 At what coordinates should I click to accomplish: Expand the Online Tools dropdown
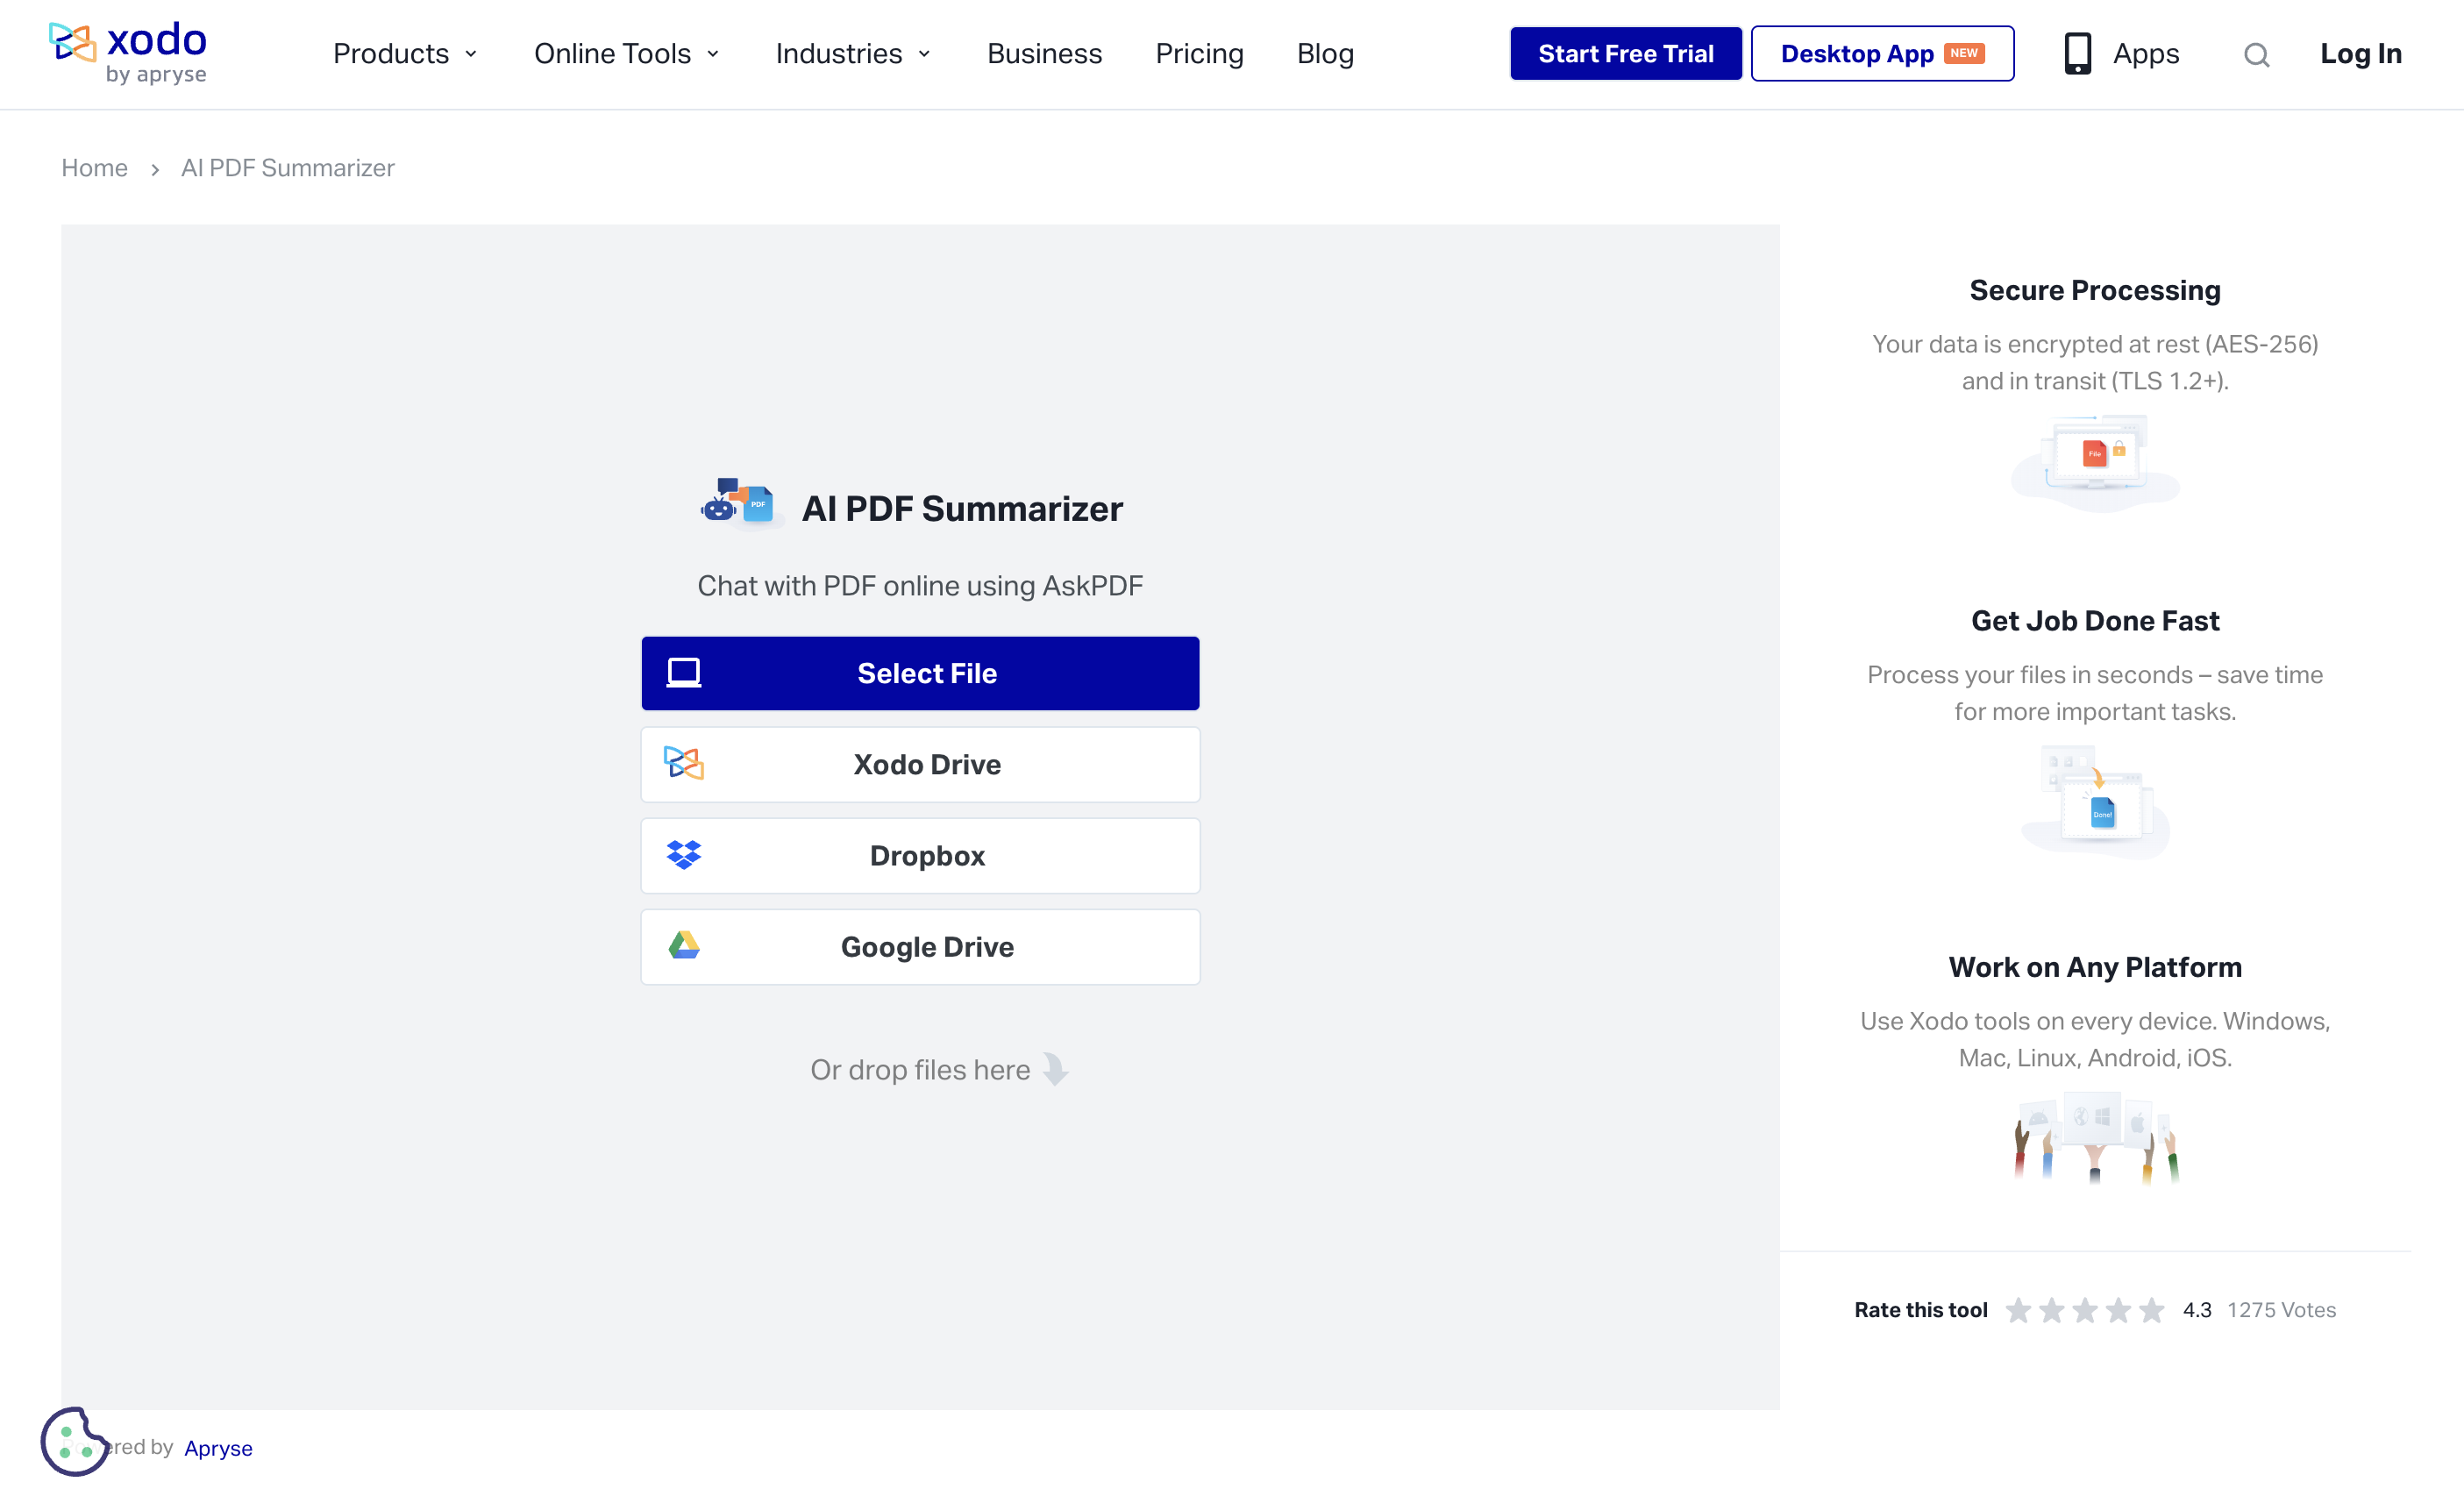tap(626, 54)
